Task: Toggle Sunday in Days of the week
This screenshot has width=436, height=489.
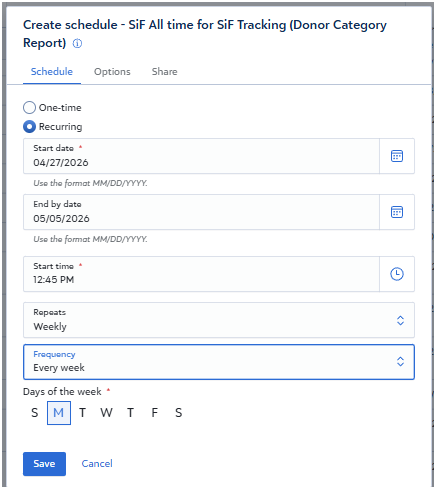Action: click(35, 413)
